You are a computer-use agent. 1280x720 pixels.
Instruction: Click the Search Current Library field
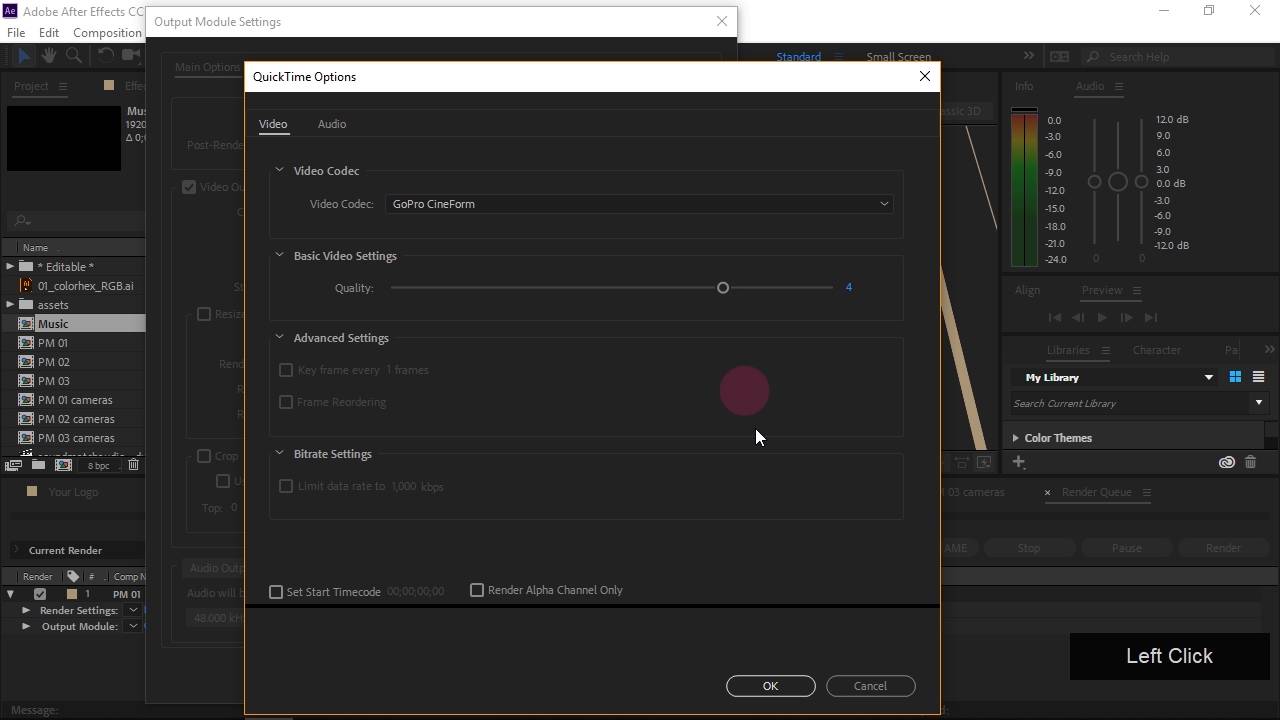[x=1130, y=403]
